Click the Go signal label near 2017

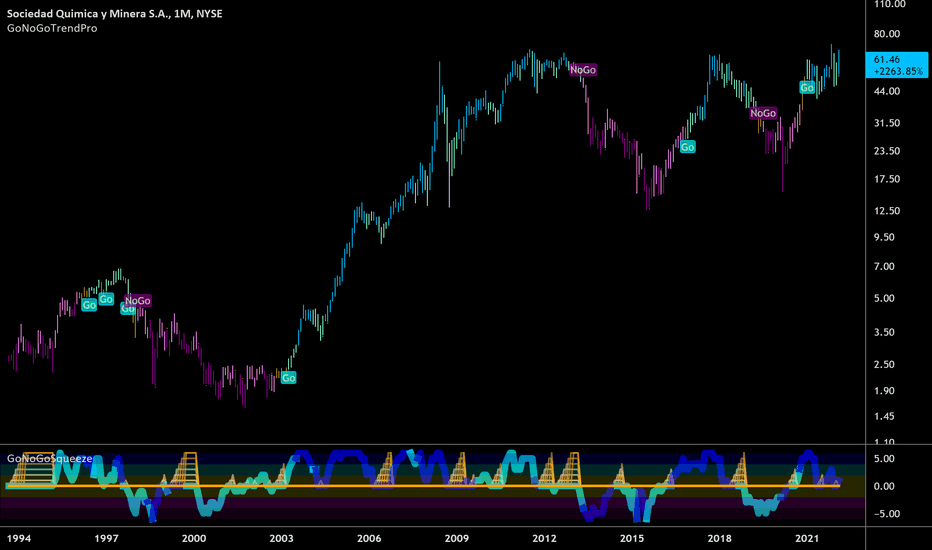tap(687, 147)
